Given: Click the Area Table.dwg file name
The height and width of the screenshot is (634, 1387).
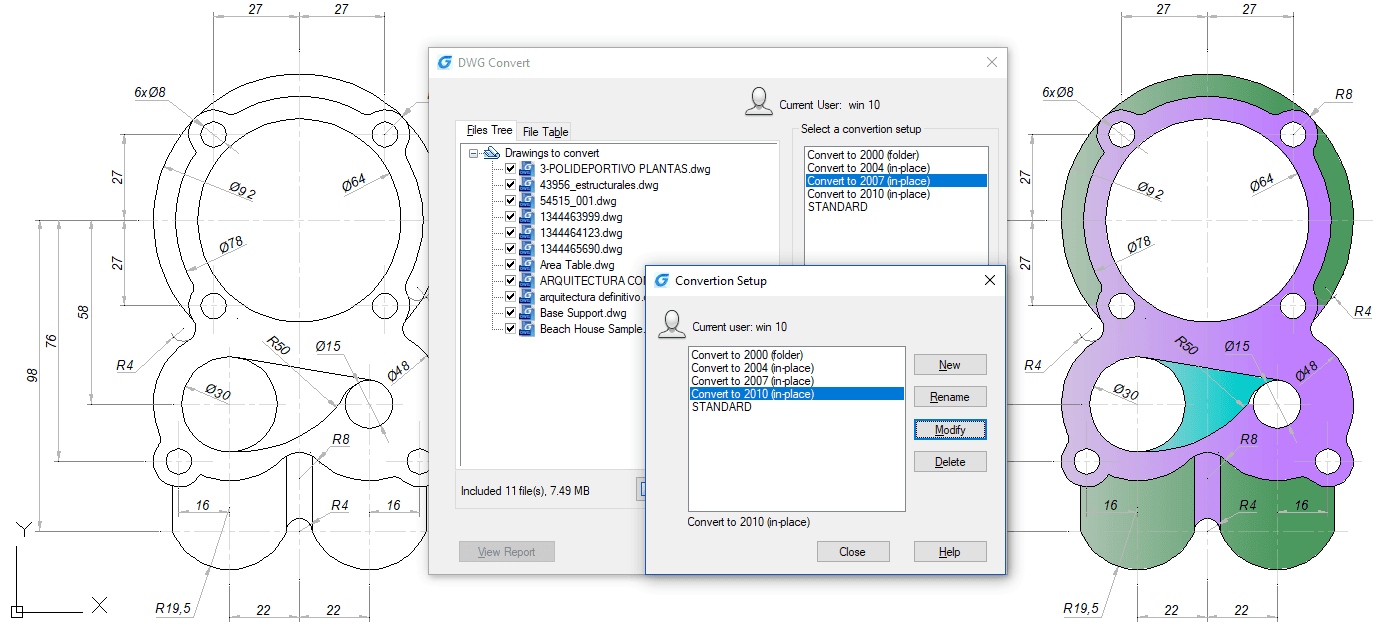Looking at the screenshot, I should [577, 265].
